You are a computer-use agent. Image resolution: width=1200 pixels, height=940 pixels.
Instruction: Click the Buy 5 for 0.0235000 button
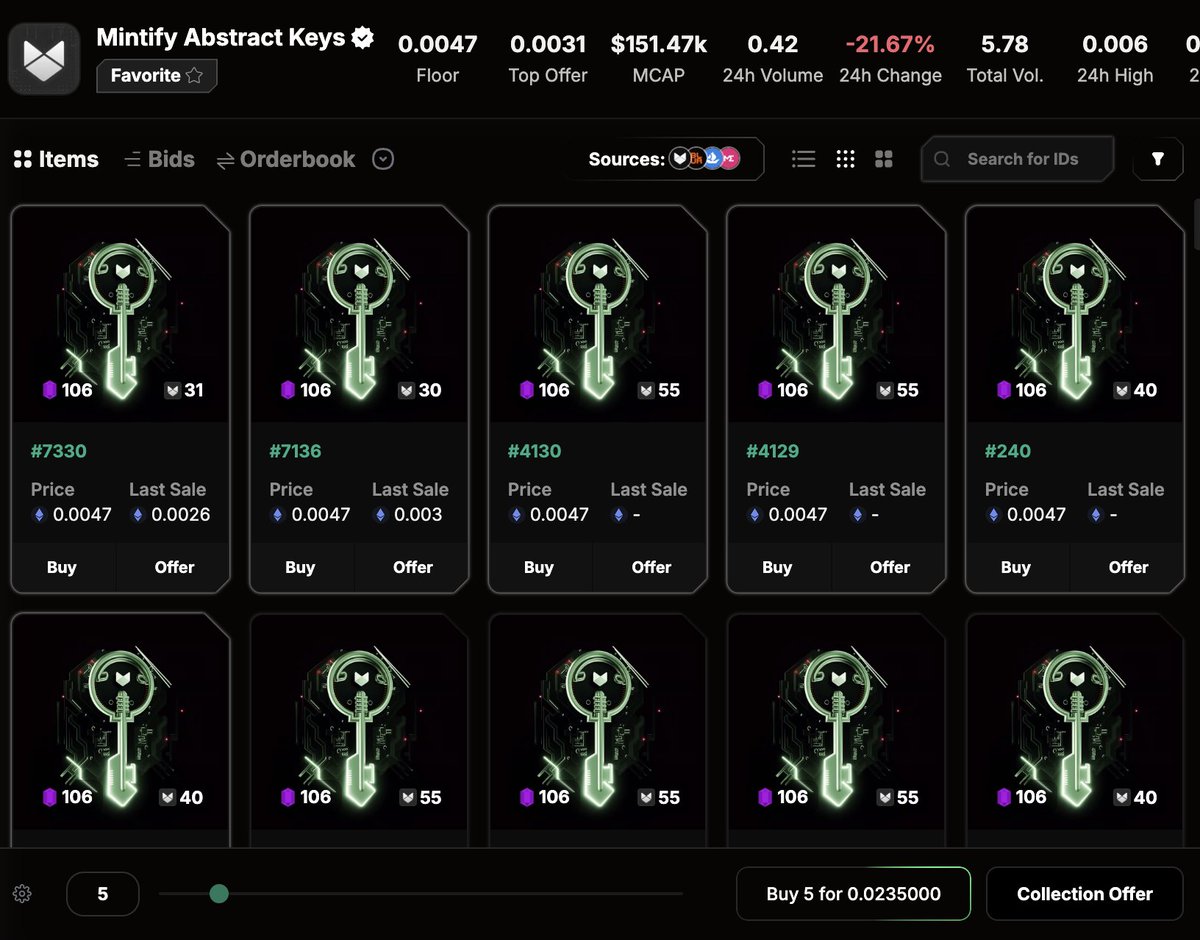[x=853, y=894]
